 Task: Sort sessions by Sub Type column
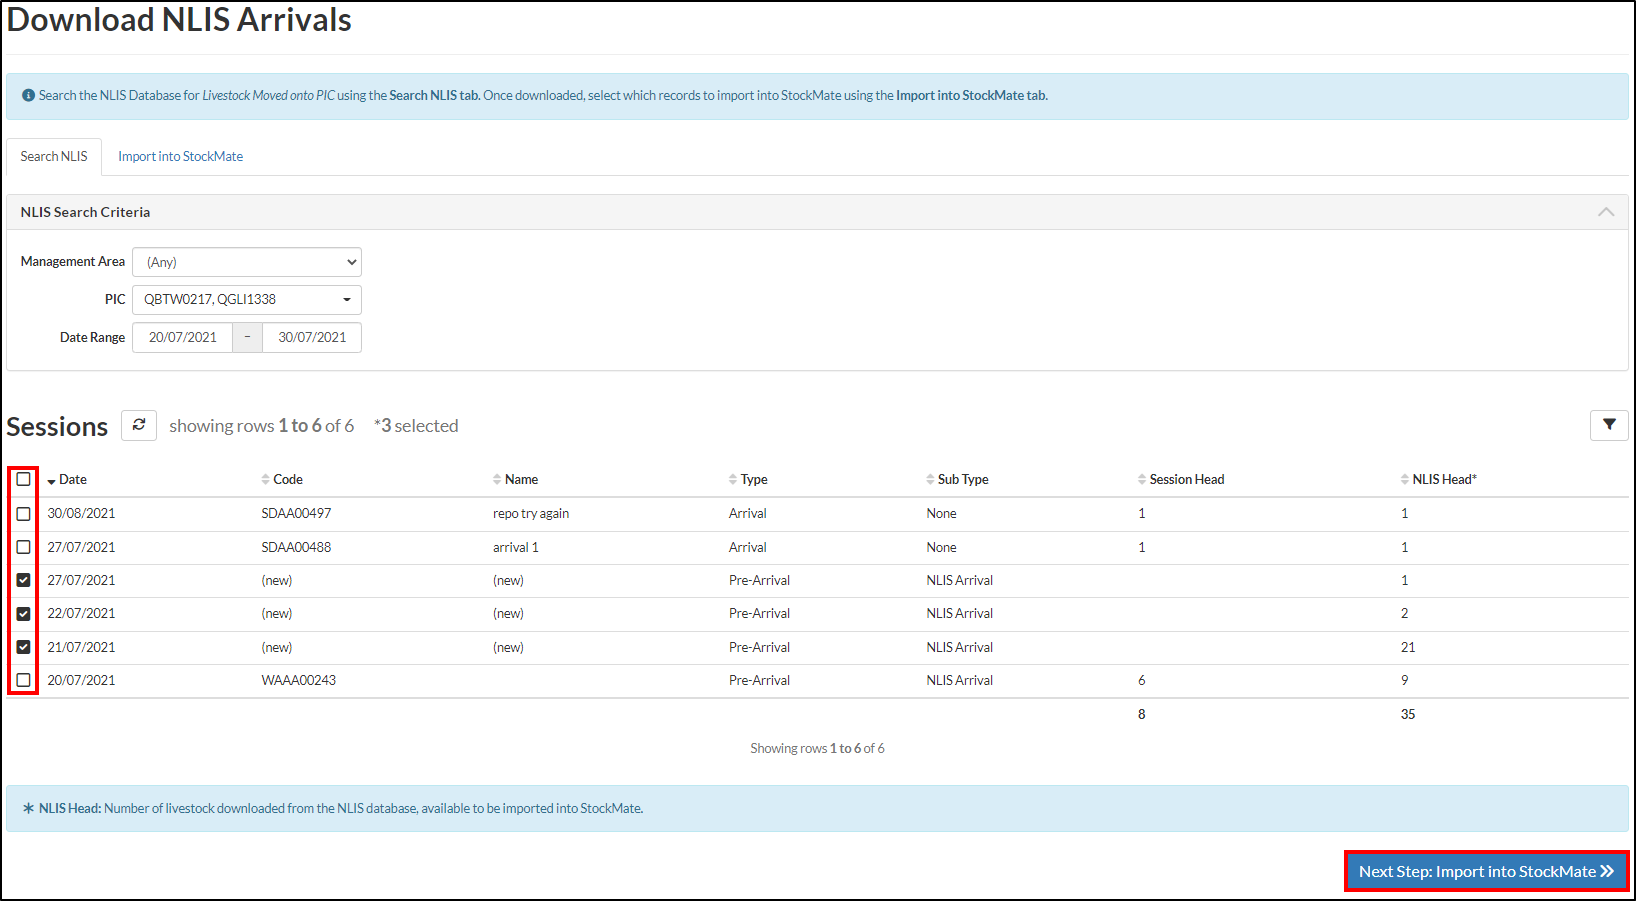click(957, 480)
